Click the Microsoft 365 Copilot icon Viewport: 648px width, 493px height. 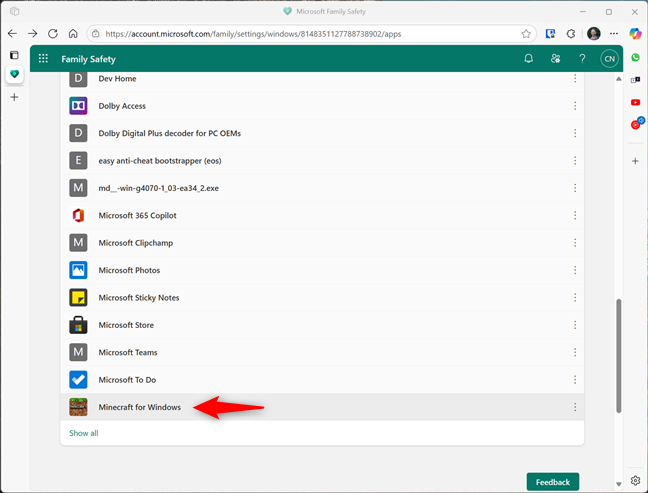point(78,215)
